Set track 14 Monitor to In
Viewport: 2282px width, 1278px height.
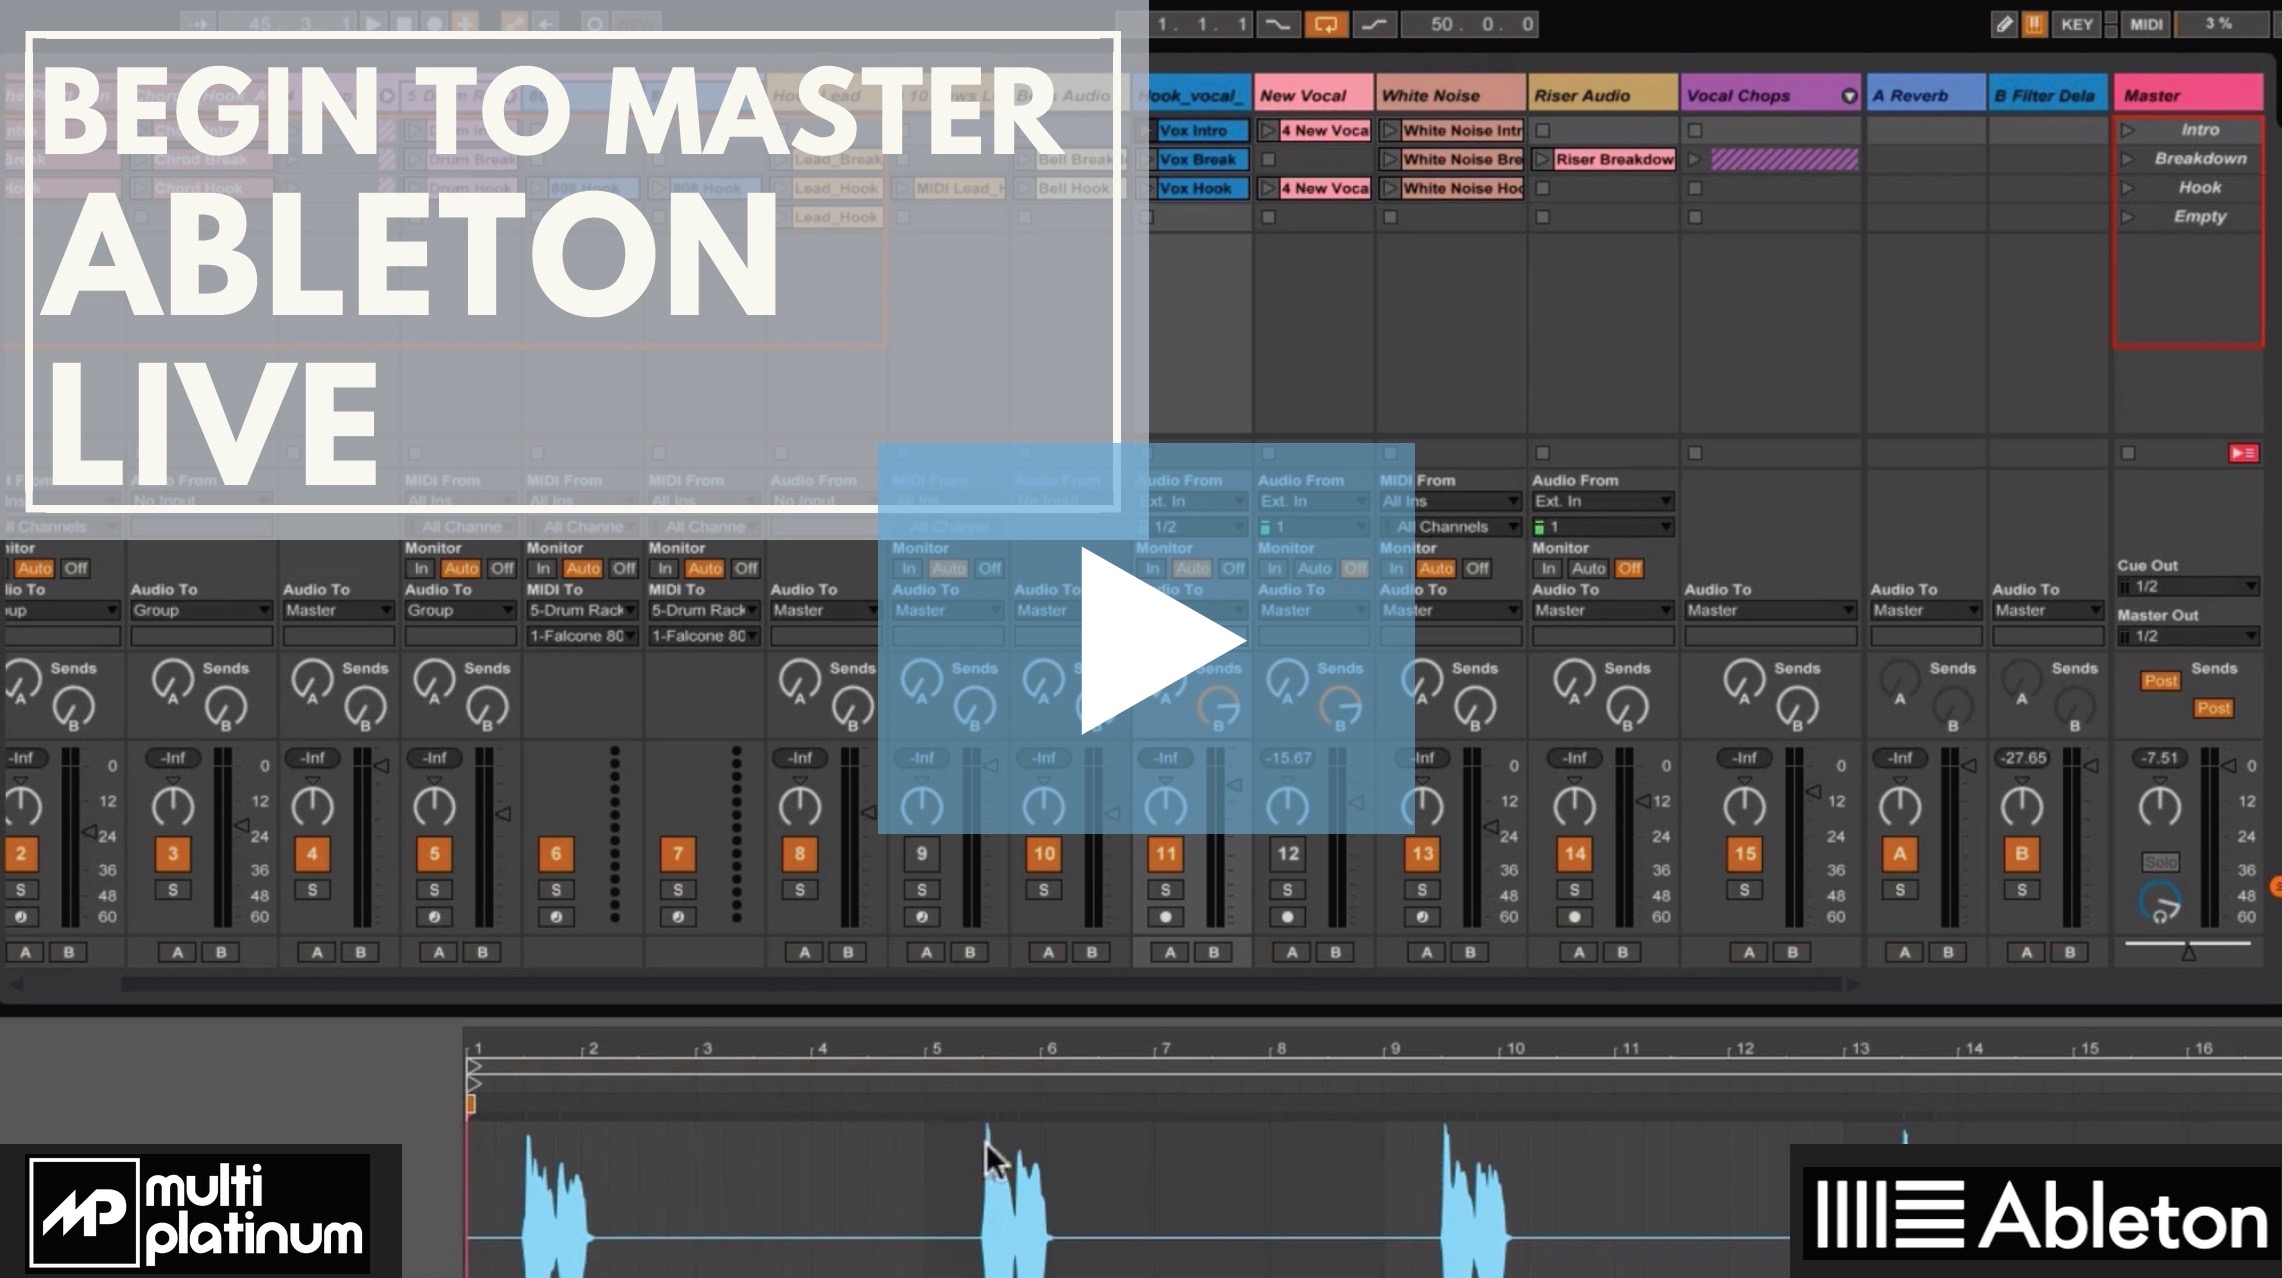(1548, 568)
